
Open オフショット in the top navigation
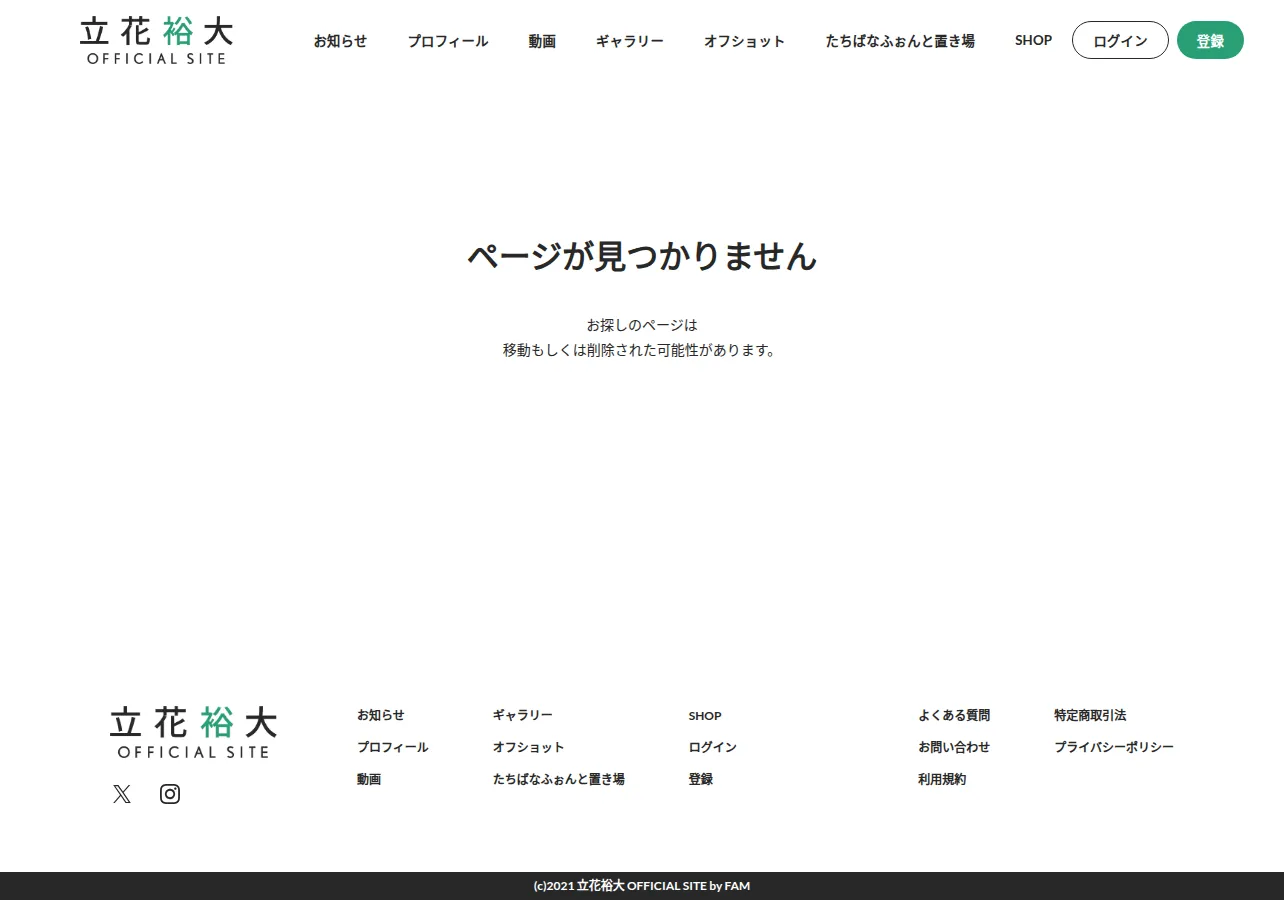point(744,41)
